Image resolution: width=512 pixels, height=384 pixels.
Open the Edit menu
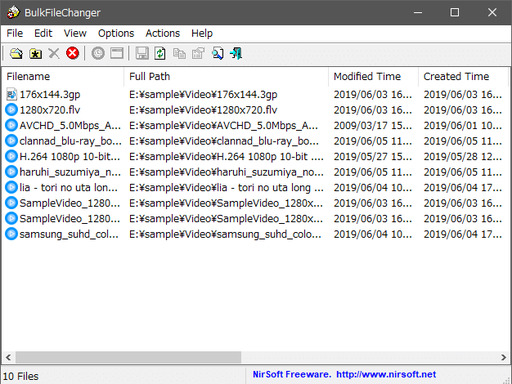click(43, 33)
